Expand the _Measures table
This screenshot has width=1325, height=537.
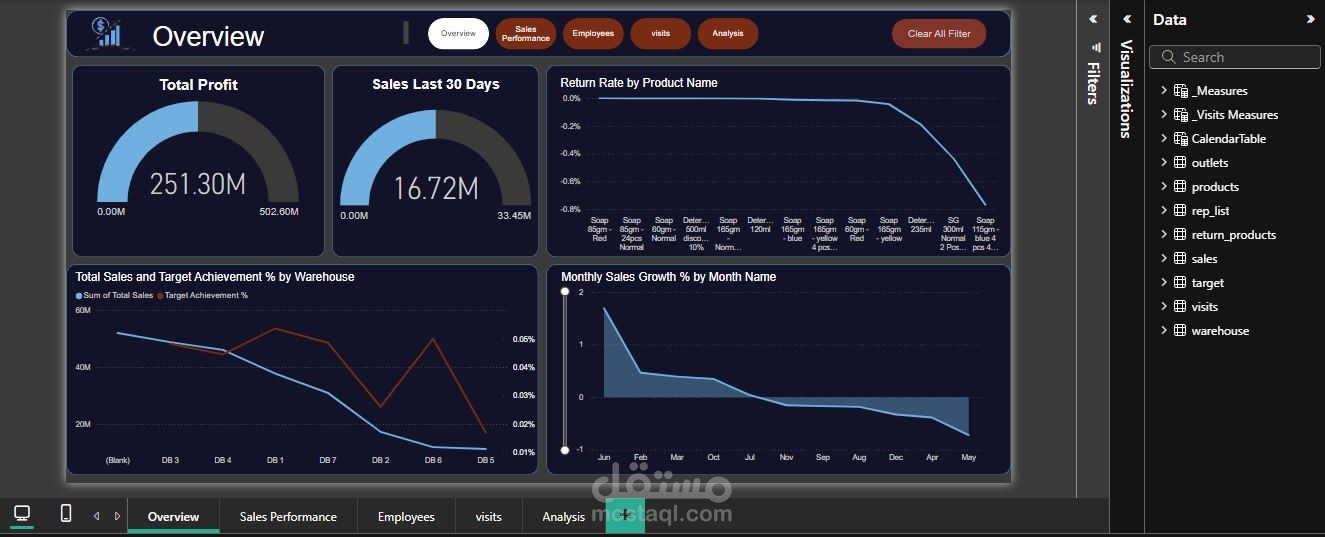pyautogui.click(x=1163, y=91)
